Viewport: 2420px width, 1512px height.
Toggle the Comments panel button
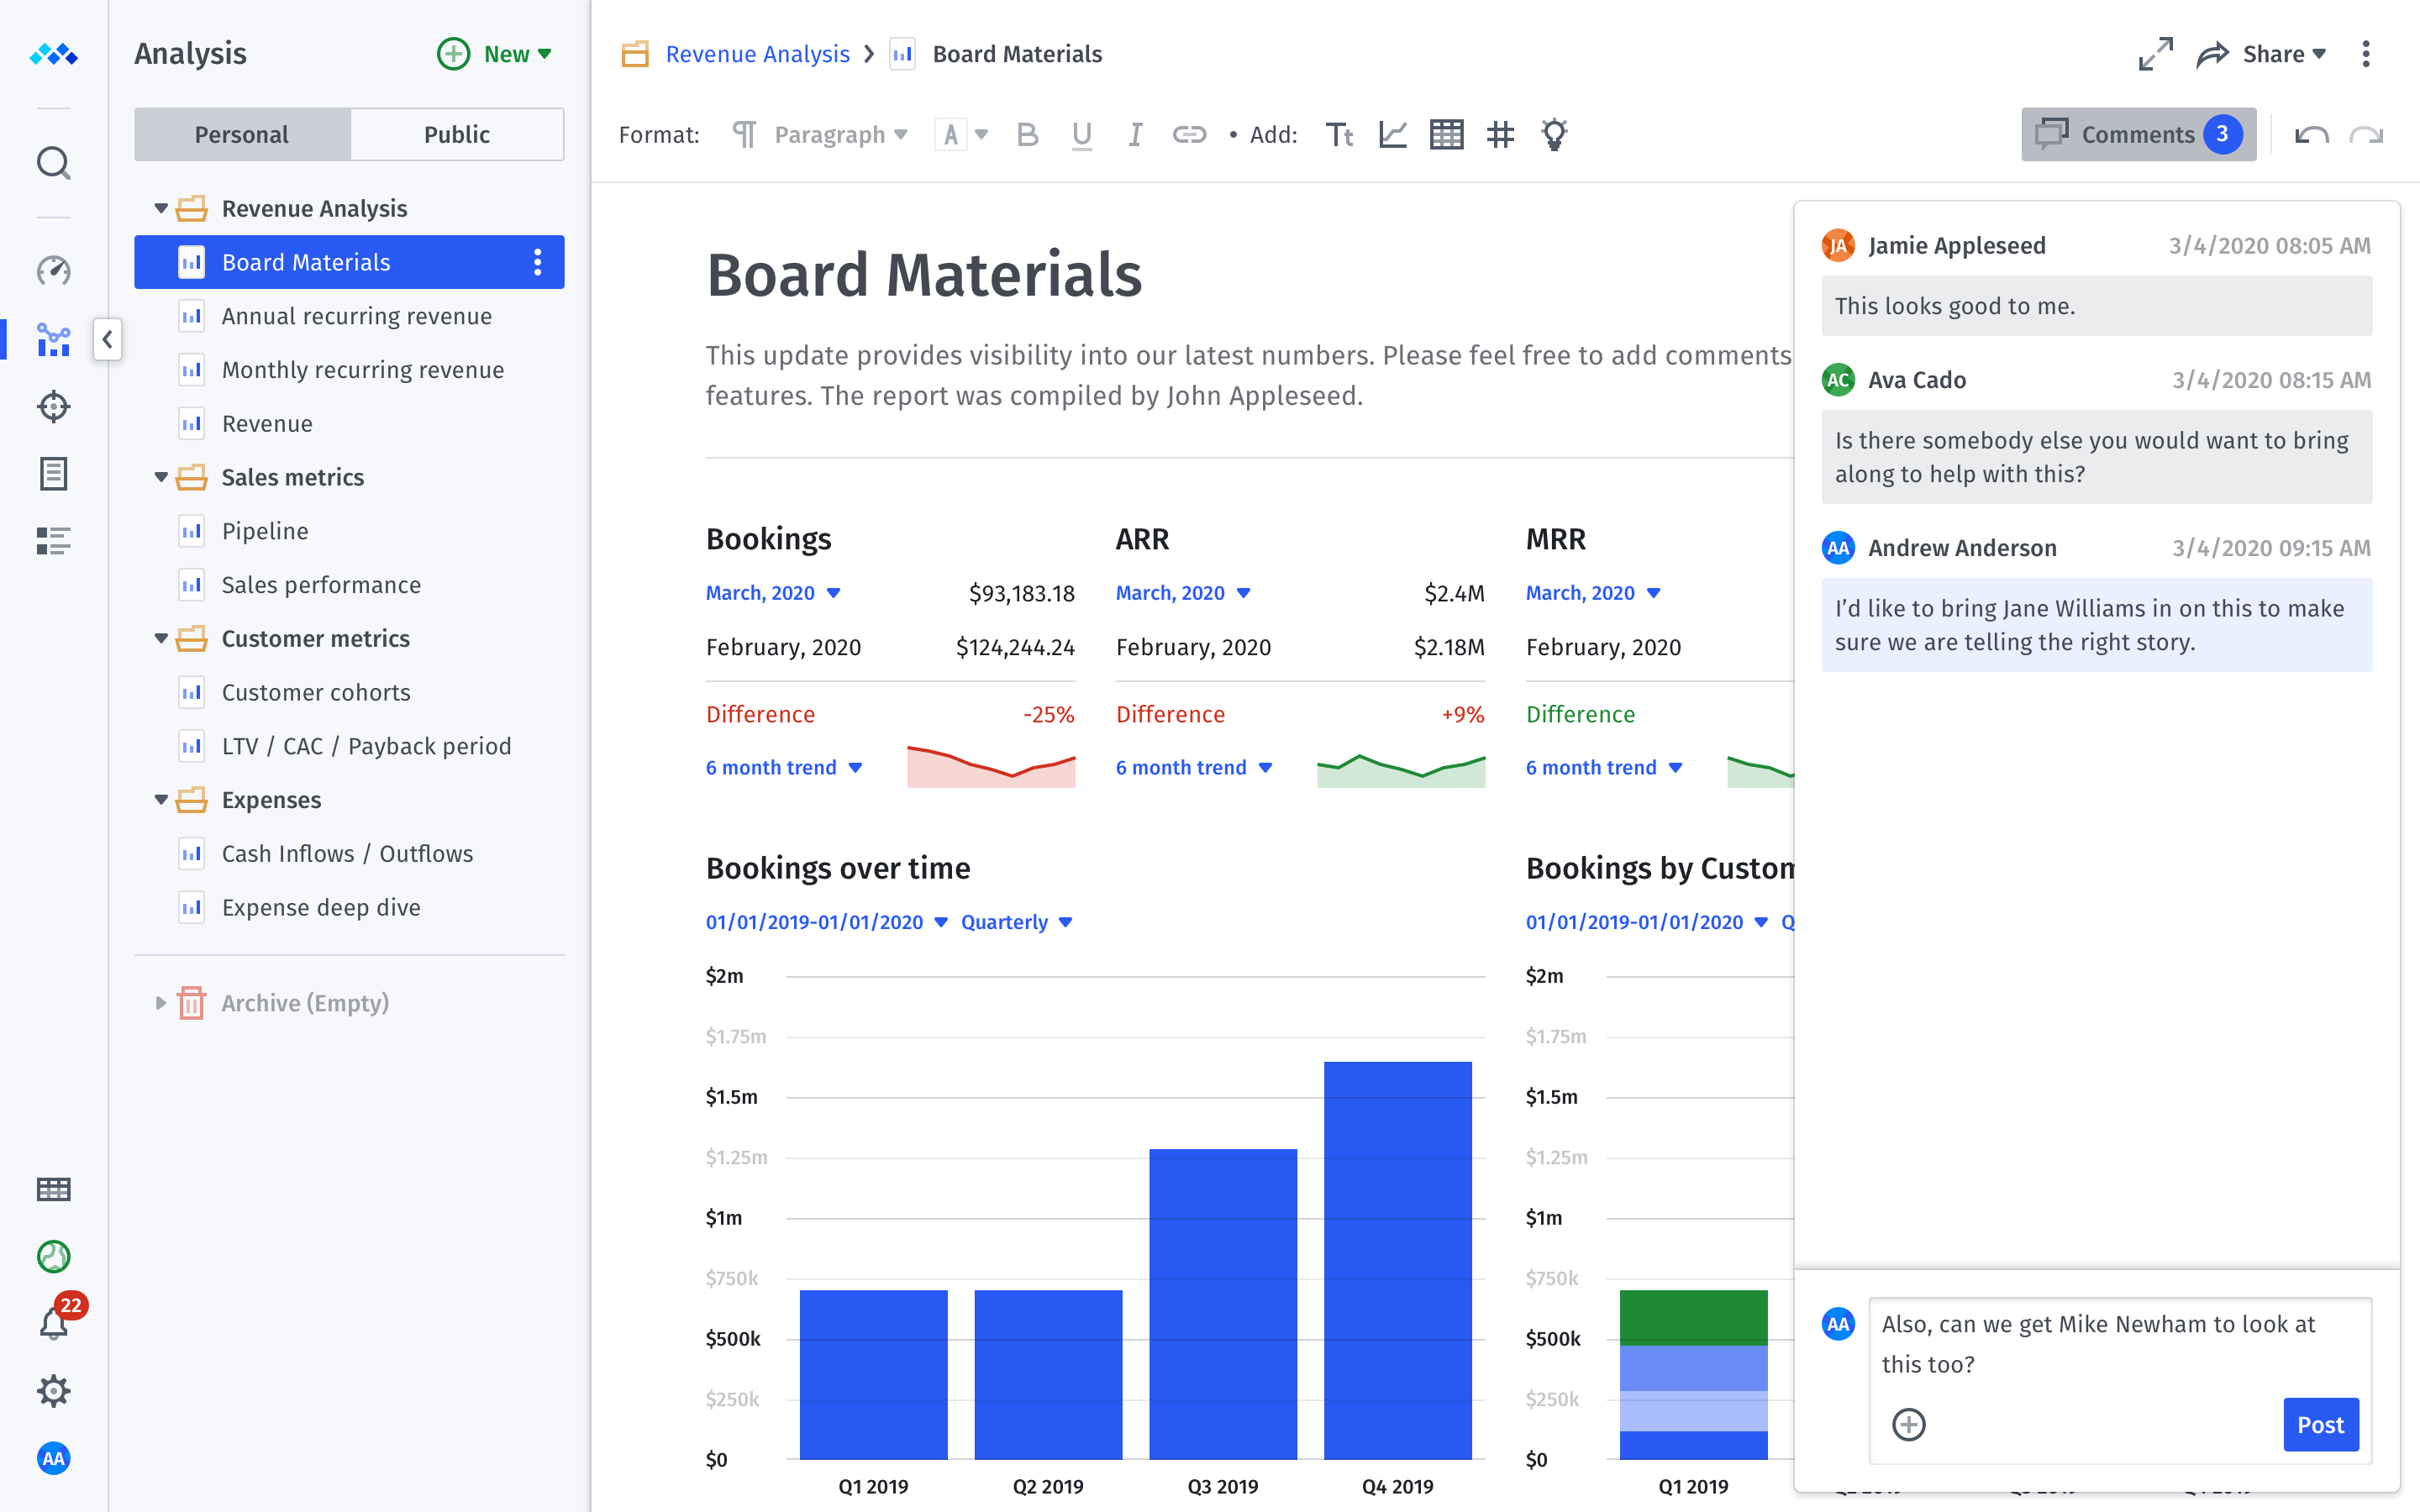(x=2138, y=134)
